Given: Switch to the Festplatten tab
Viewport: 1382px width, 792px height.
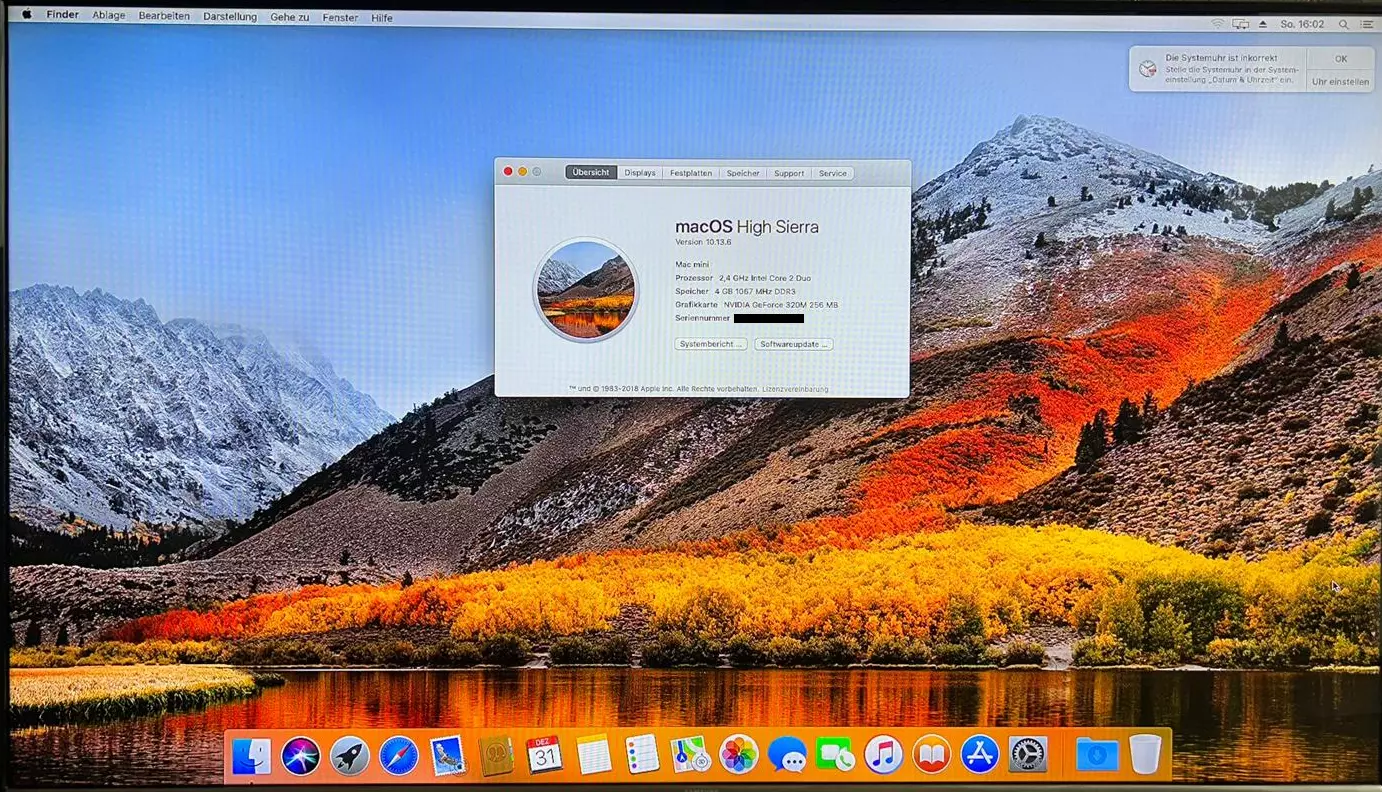Looking at the screenshot, I should click(691, 173).
